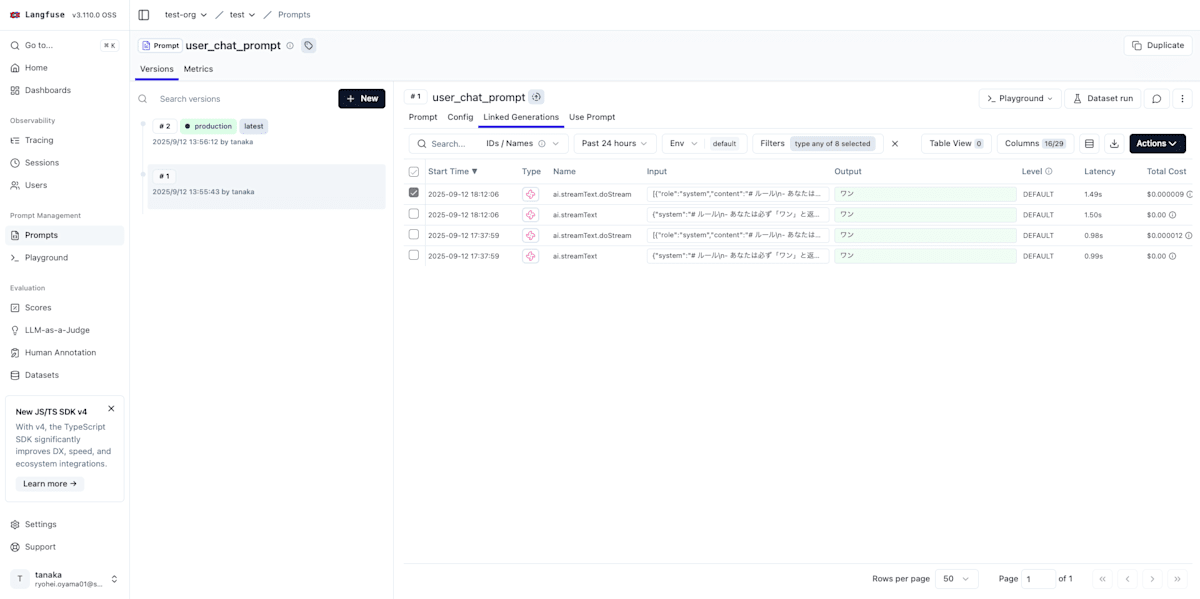1200x599 pixels.
Task: Go to first page arrow
Action: (x=1102, y=578)
